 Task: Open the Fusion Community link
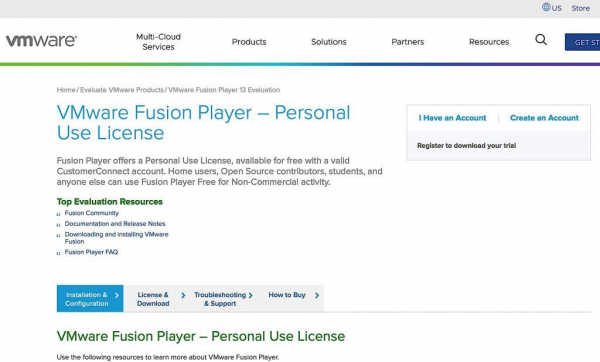pos(92,213)
